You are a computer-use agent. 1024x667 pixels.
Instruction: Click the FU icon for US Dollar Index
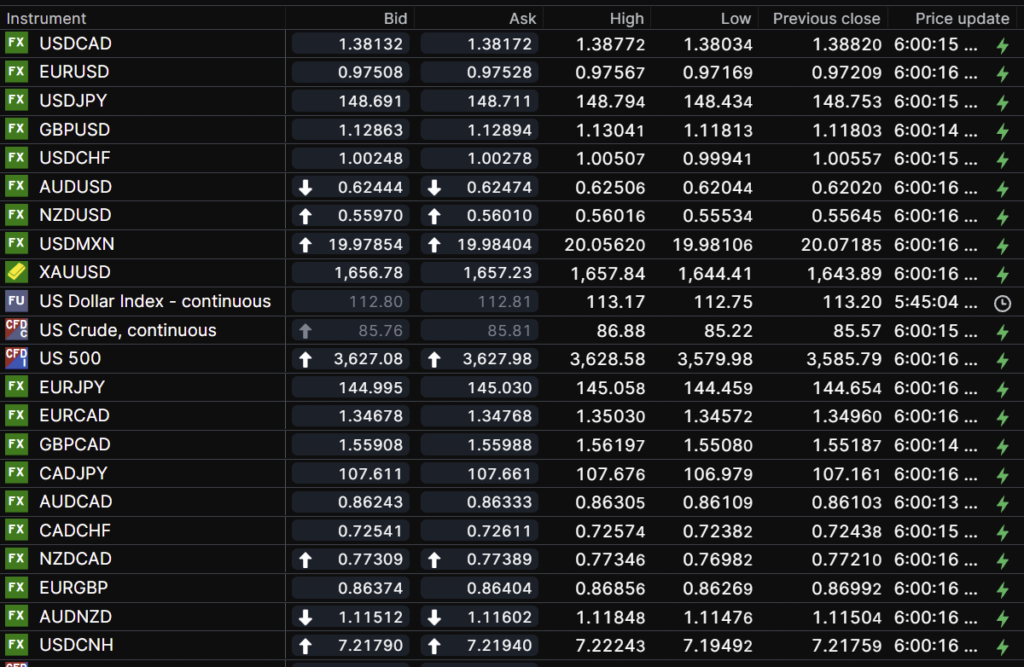point(16,301)
